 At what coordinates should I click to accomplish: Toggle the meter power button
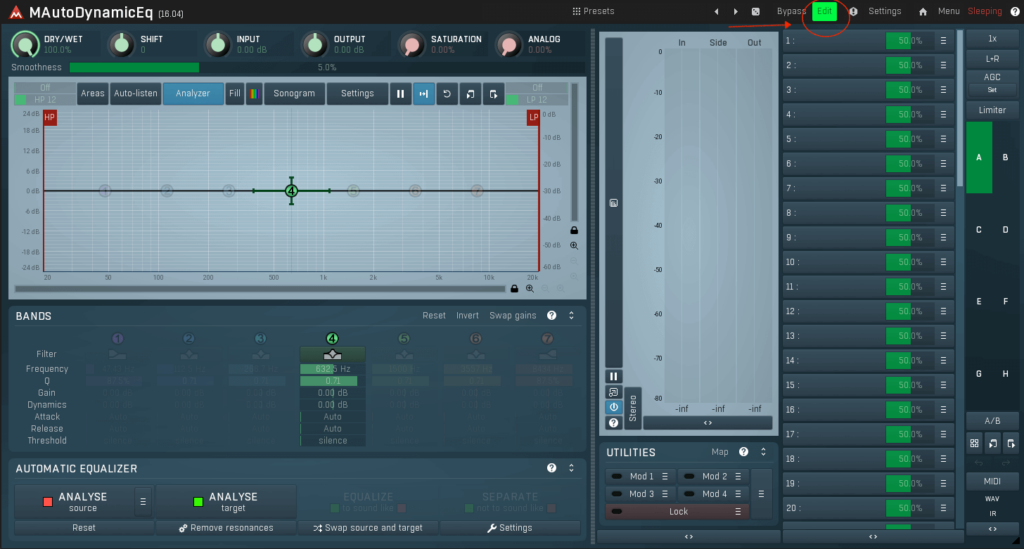click(x=613, y=407)
